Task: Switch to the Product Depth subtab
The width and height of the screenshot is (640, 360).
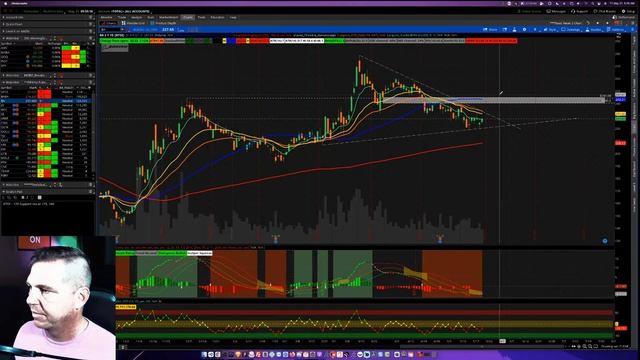Action: pos(163,23)
